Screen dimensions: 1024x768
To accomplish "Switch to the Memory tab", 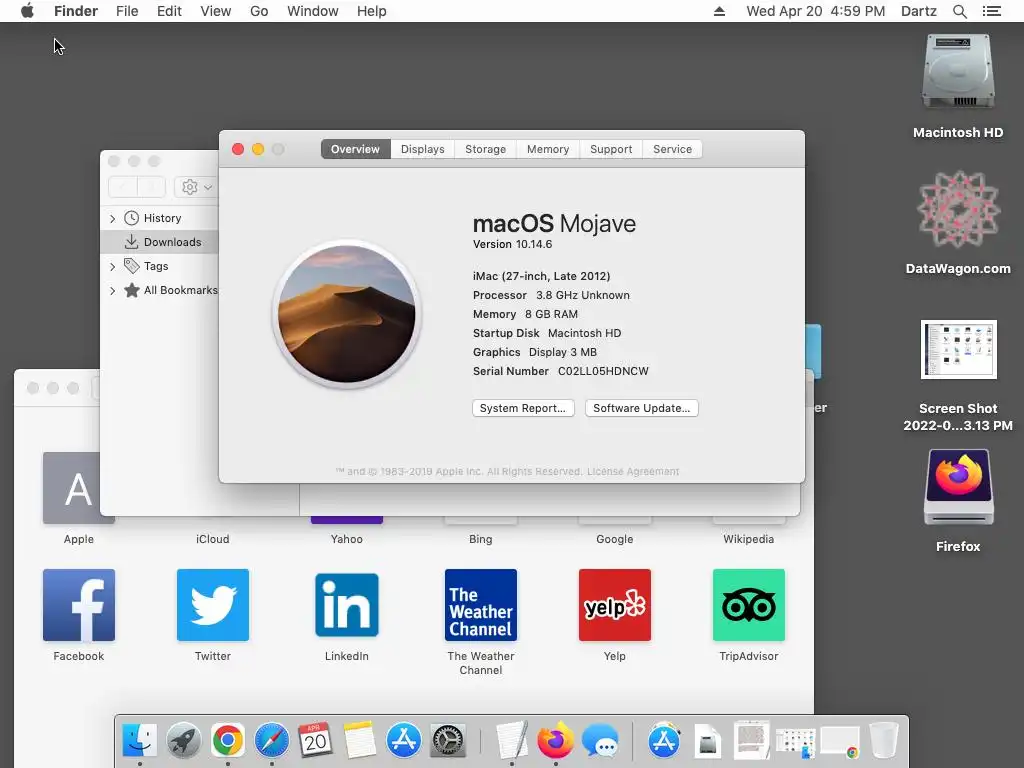I will 548,149.
